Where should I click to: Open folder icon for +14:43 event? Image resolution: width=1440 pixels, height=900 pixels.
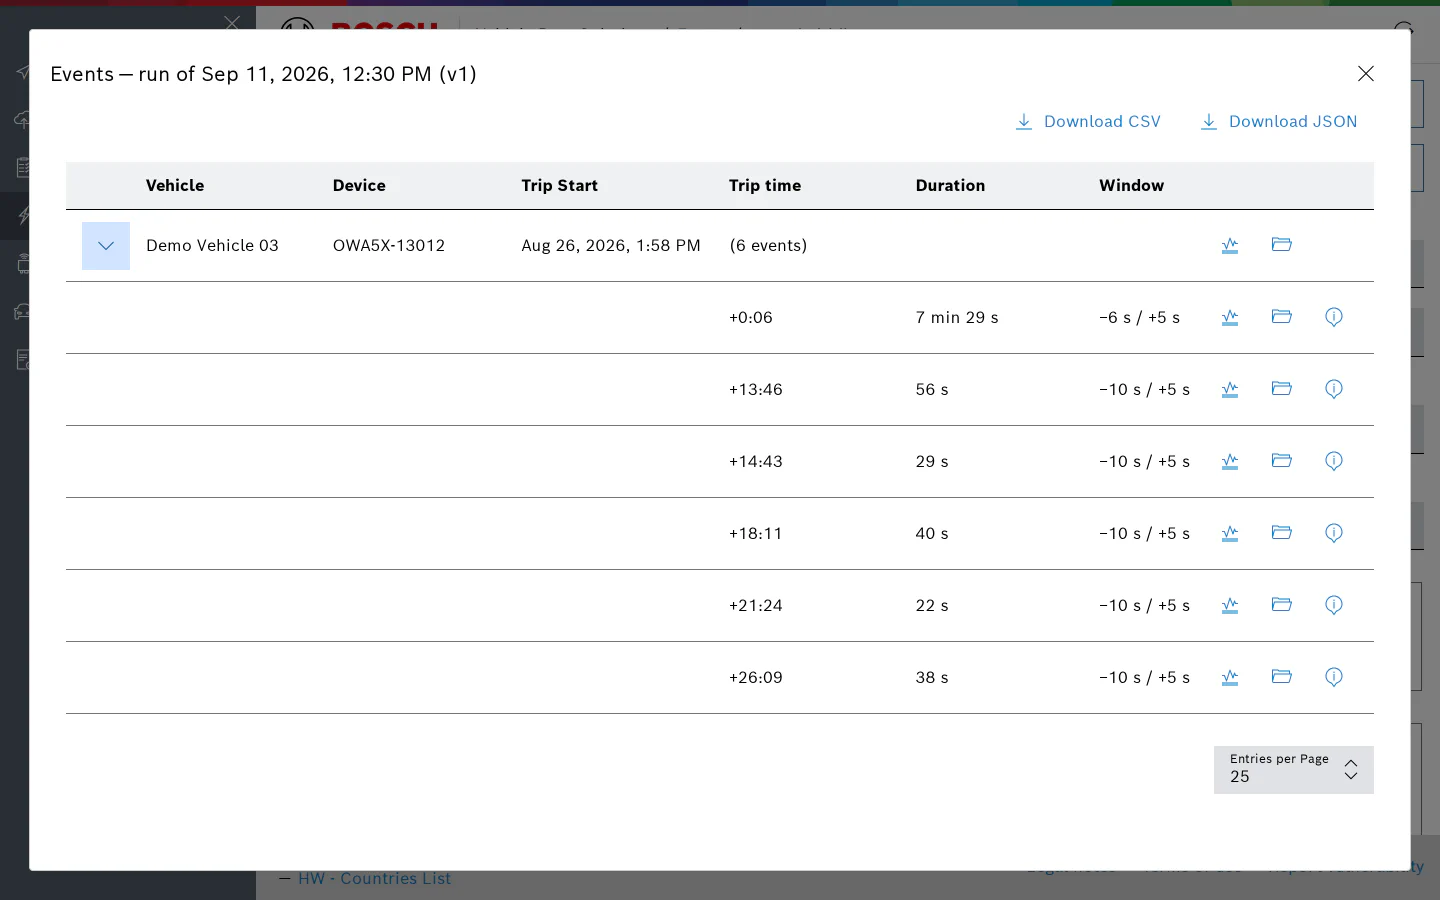[1282, 461]
